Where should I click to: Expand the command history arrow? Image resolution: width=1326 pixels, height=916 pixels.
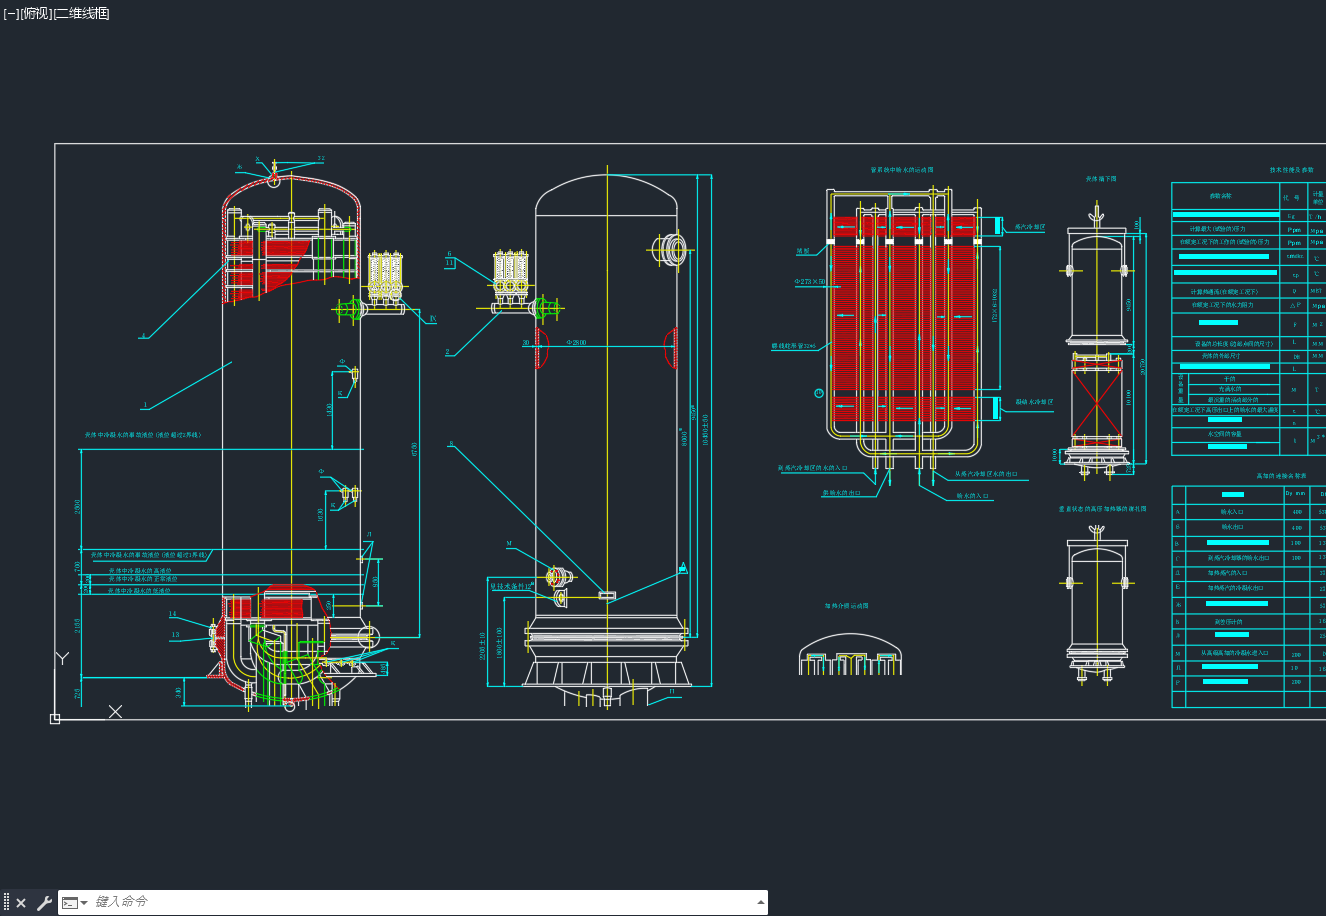click(759, 902)
